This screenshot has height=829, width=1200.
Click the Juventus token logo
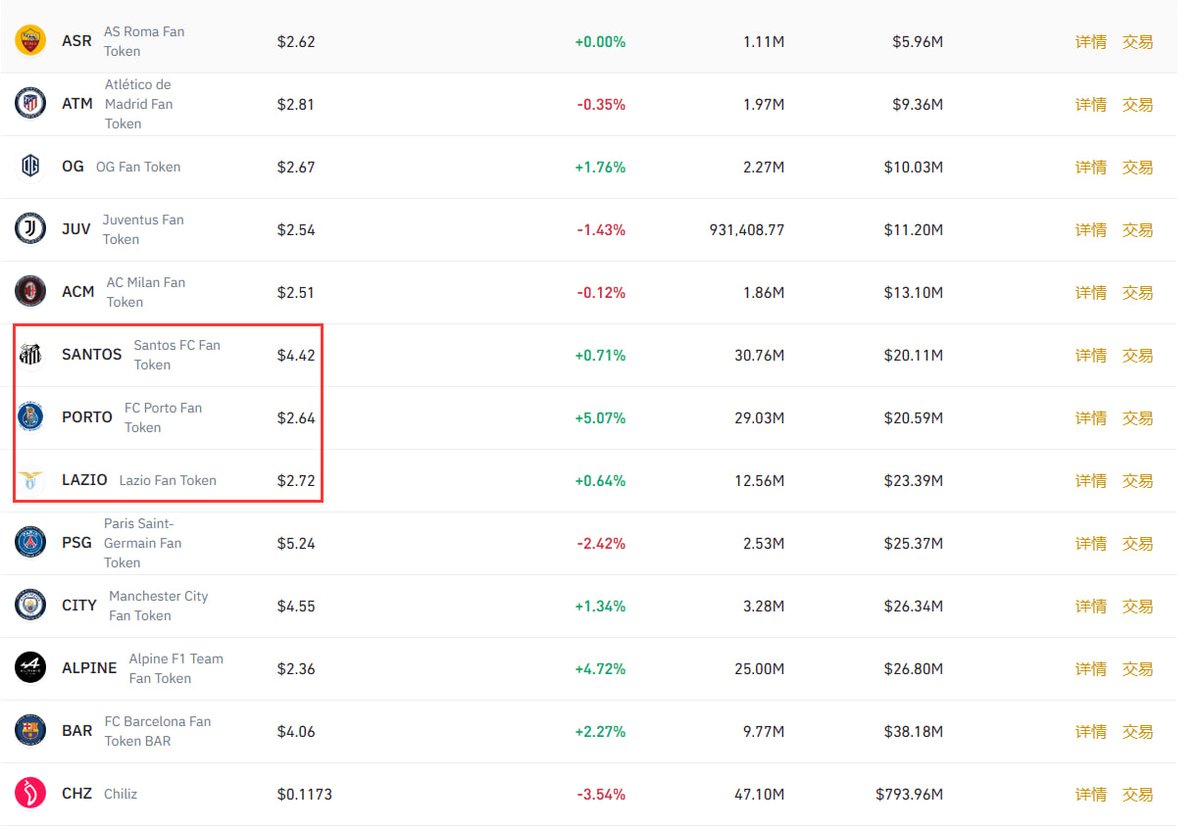coord(30,229)
